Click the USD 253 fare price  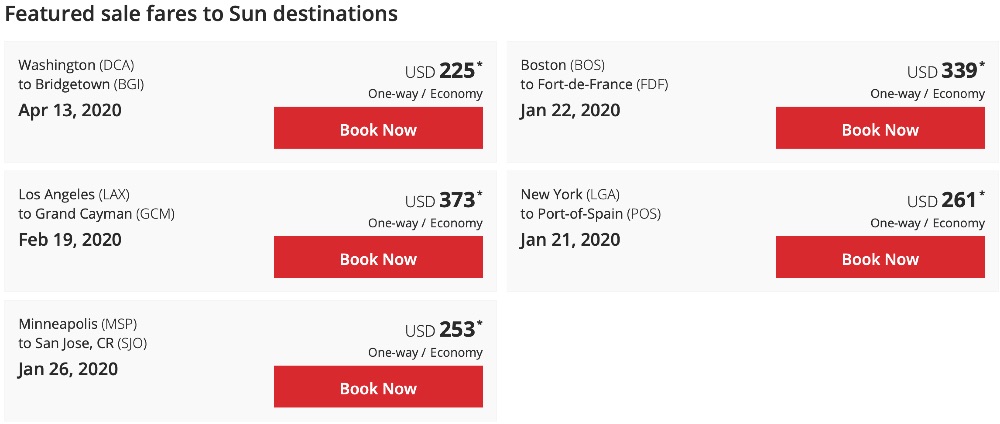coord(443,330)
